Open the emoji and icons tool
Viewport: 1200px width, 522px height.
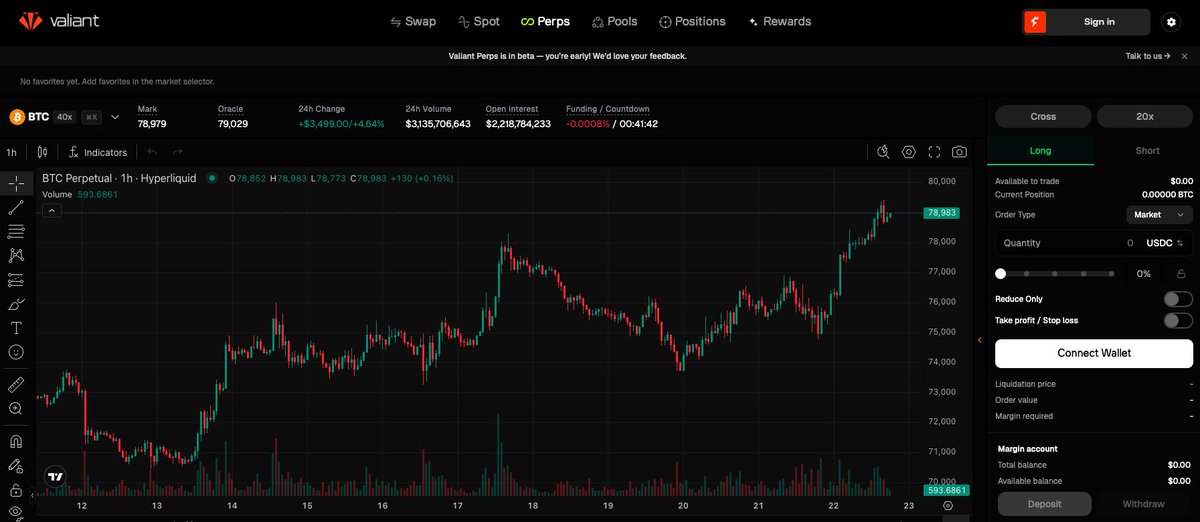coord(16,352)
